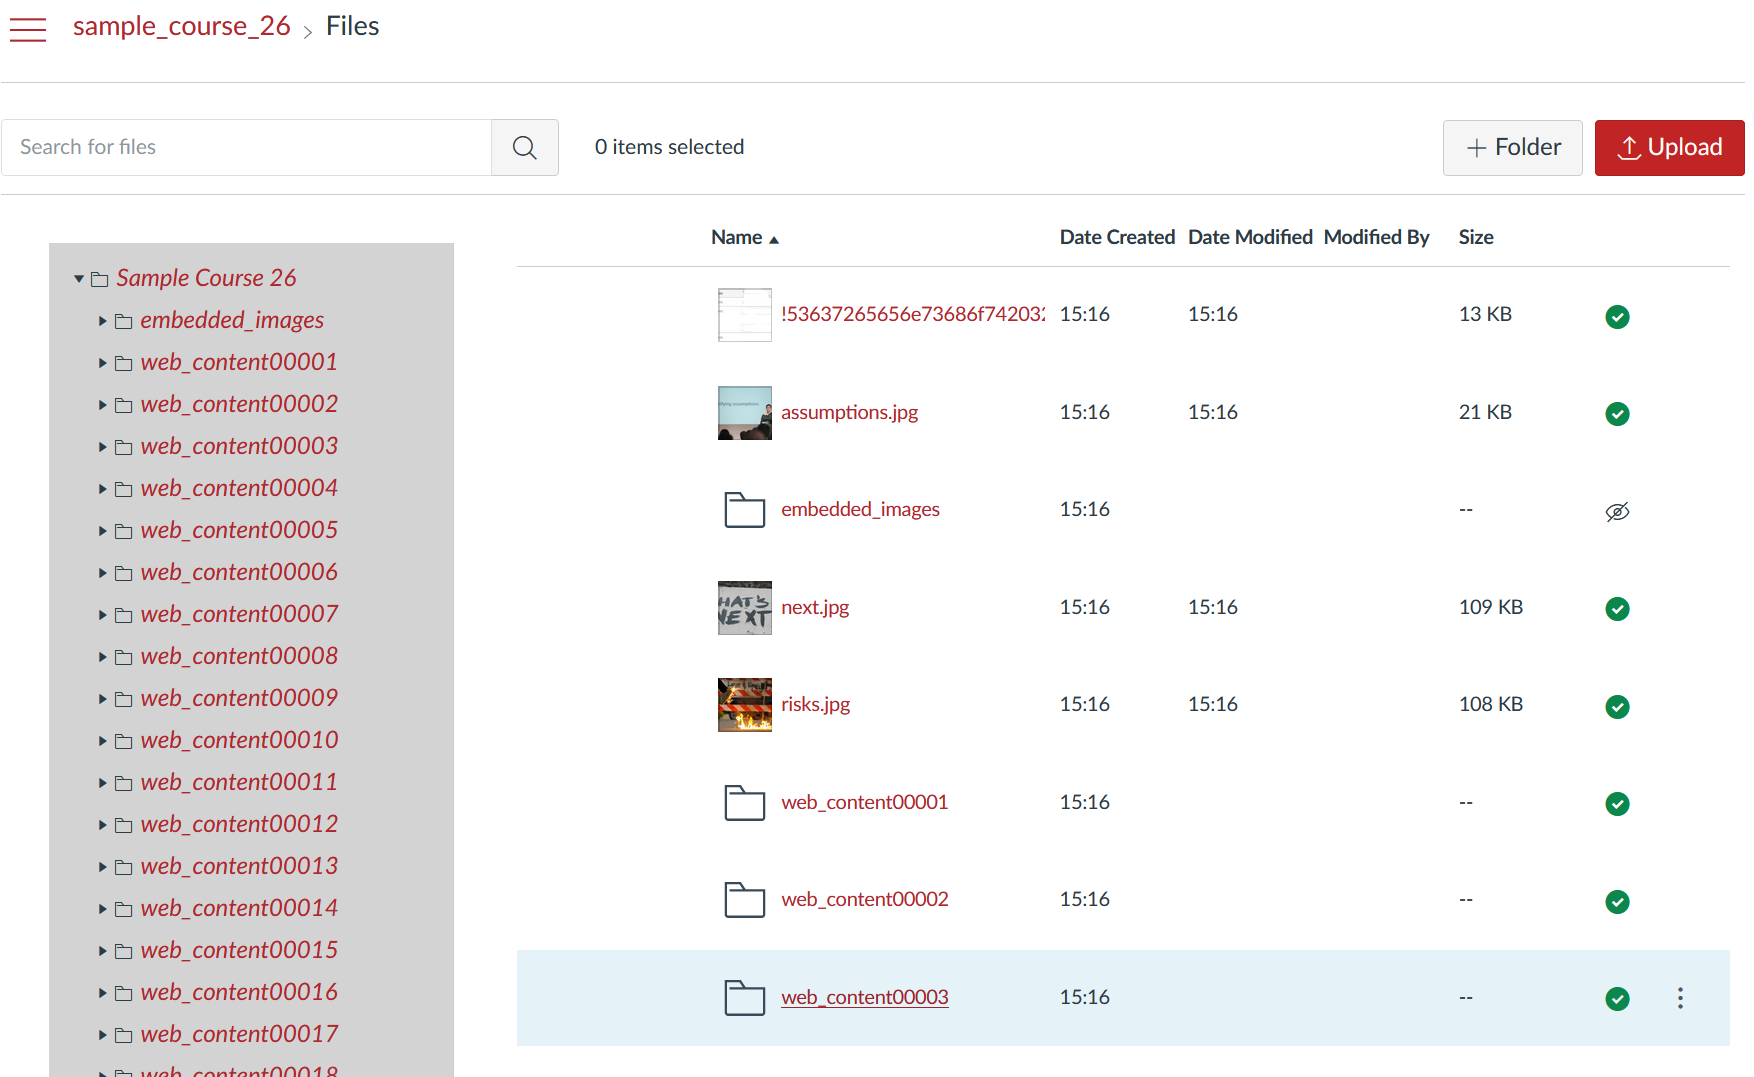Open the three-dot menu for web_content00003

(x=1680, y=998)
